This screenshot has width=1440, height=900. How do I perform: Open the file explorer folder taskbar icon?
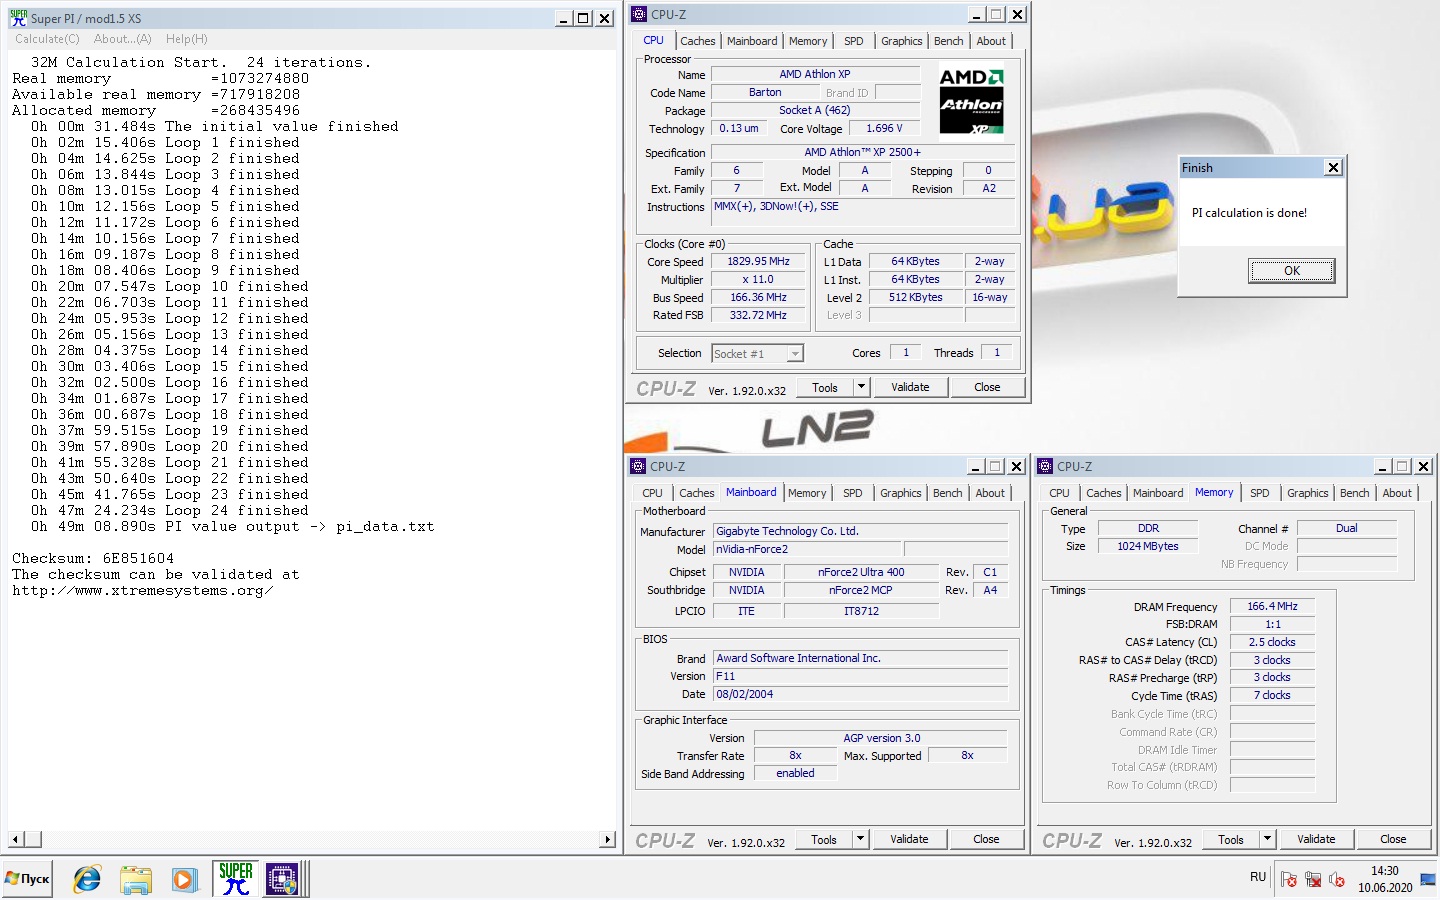[135, 879]
